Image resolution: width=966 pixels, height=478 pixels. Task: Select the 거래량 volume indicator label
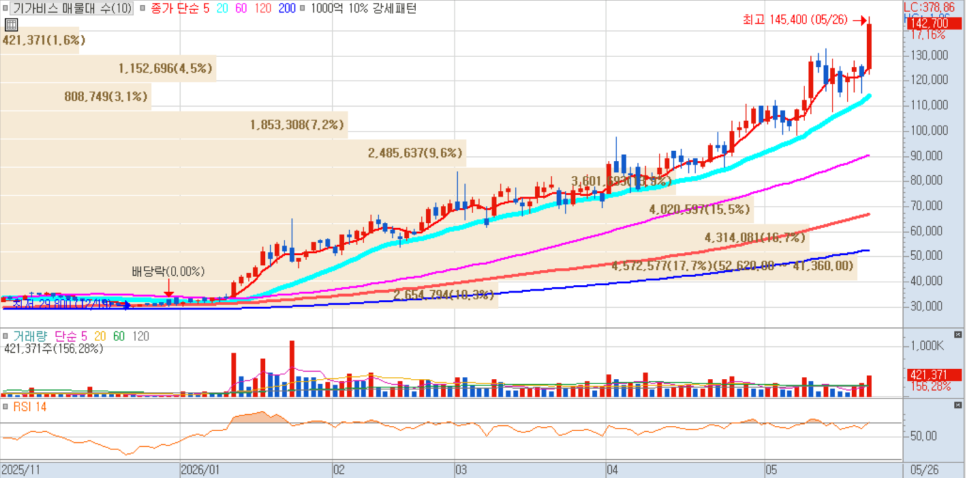pos(31,336)
